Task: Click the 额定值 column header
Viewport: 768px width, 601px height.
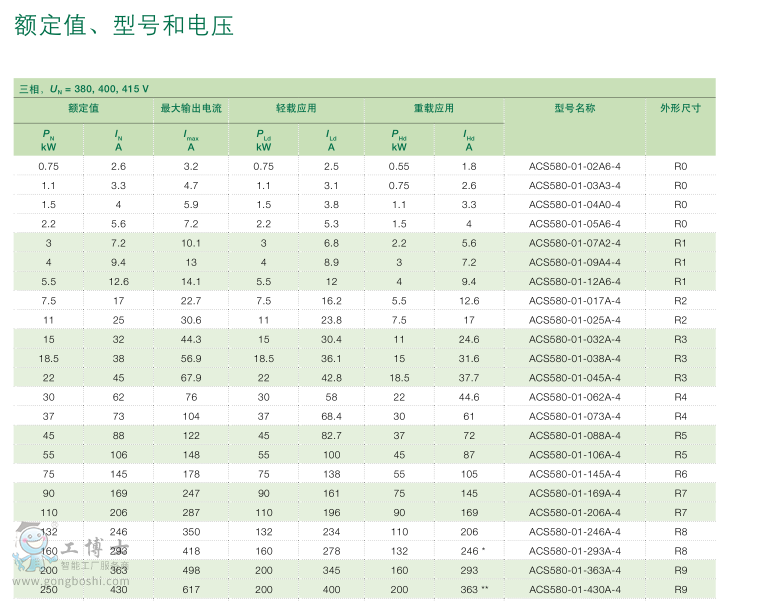Action: coord(84,108)
